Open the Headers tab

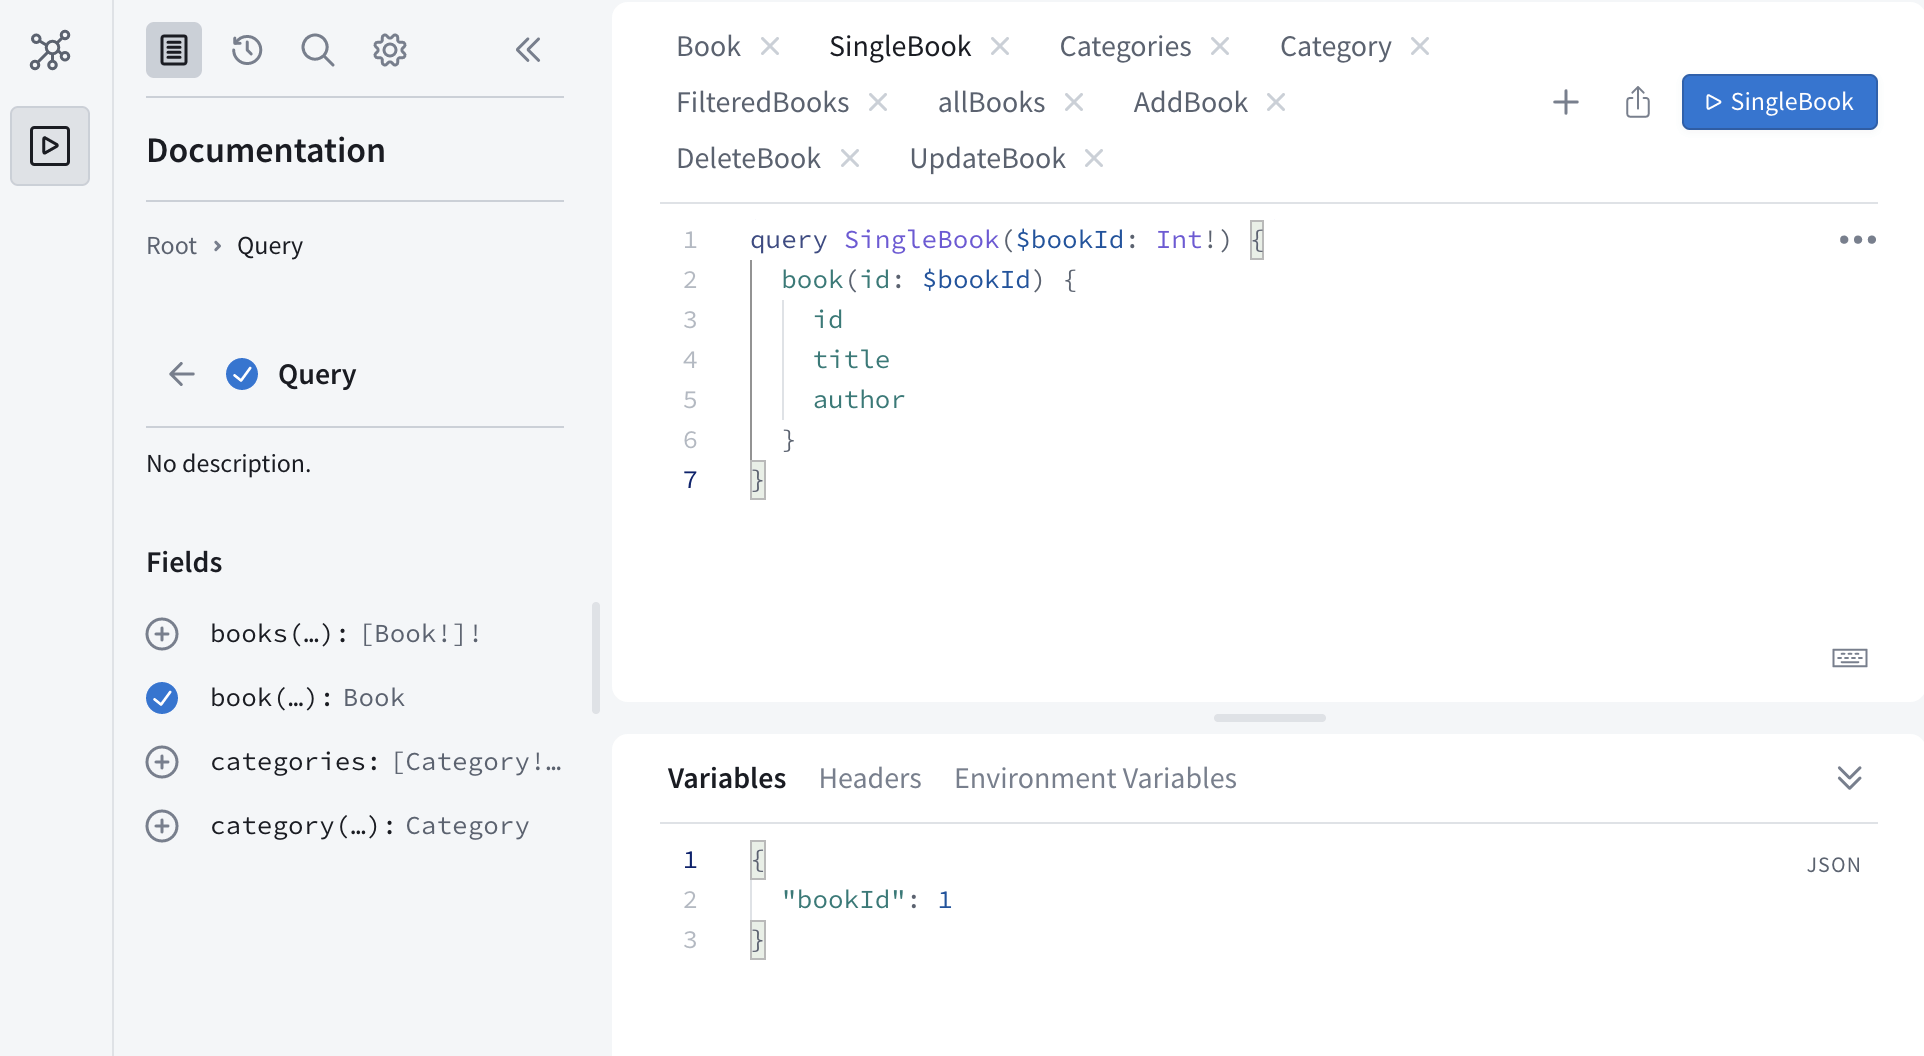pyautogui.click(x=870, y=778)
